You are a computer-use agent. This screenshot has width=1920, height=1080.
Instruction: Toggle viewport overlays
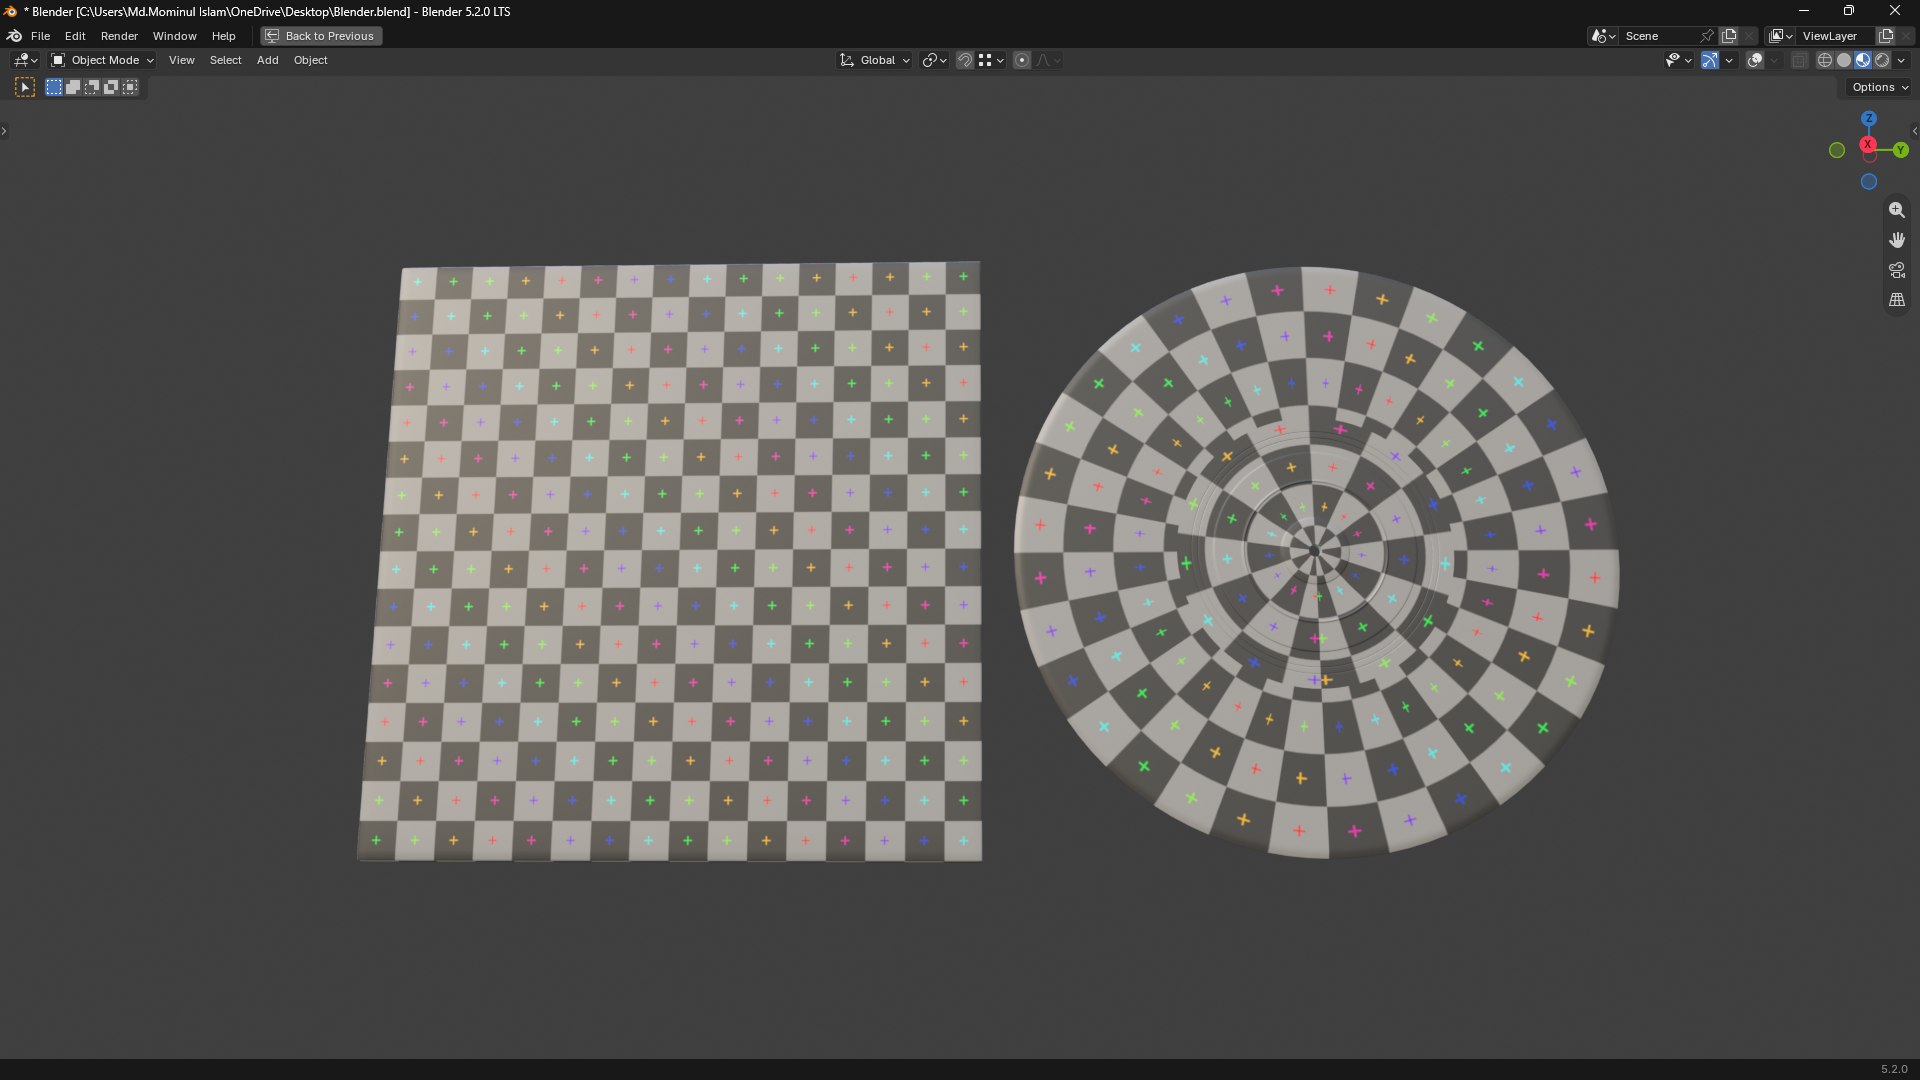pyautogui.click(x=1755, y=61)
